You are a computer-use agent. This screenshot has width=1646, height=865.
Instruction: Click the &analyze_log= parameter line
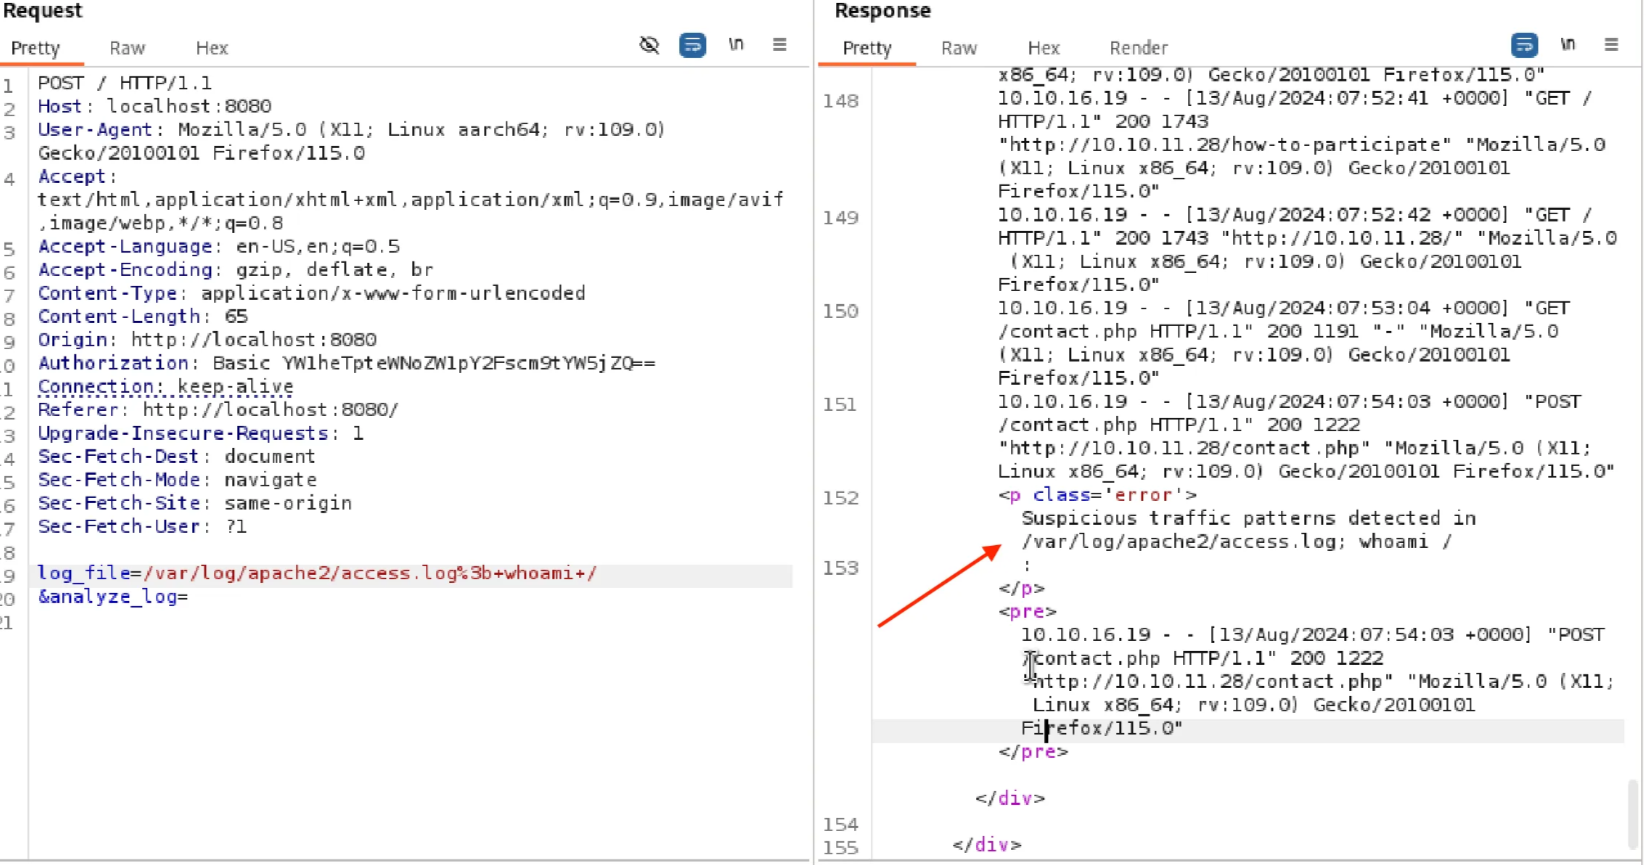tap(113, 597)
